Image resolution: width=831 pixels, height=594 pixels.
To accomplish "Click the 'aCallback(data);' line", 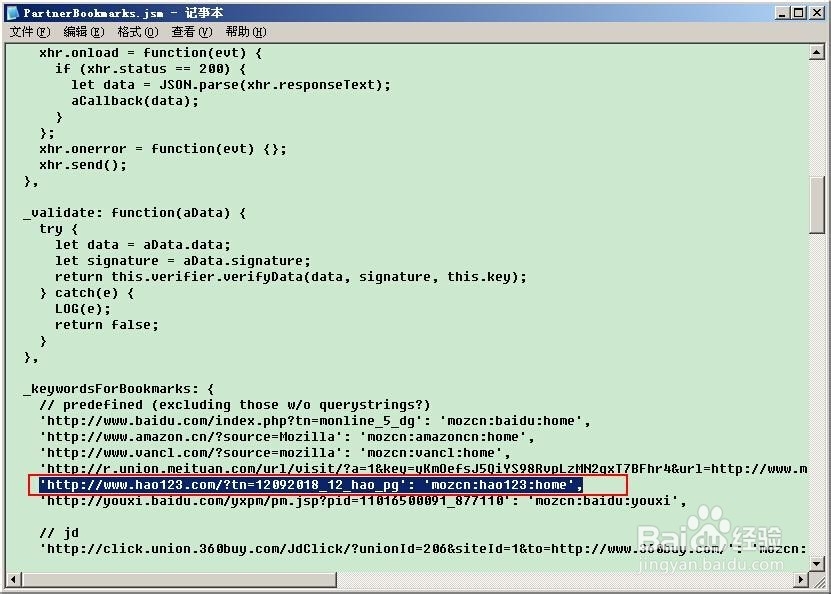I will tap(135, 101).
